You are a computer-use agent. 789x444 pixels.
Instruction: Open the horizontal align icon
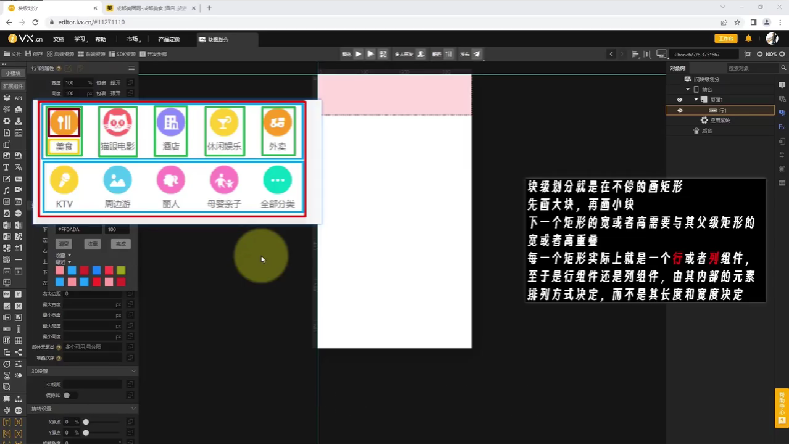[635, 54]
